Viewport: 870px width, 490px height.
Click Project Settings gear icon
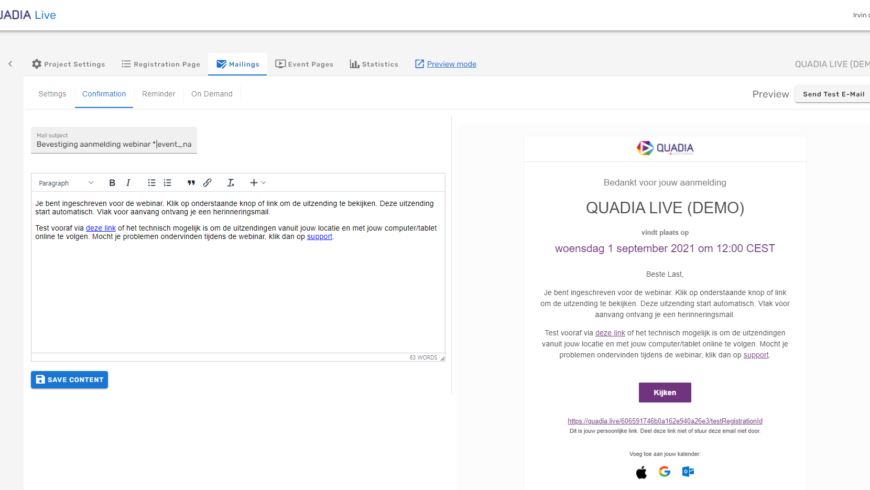[37, 64]
